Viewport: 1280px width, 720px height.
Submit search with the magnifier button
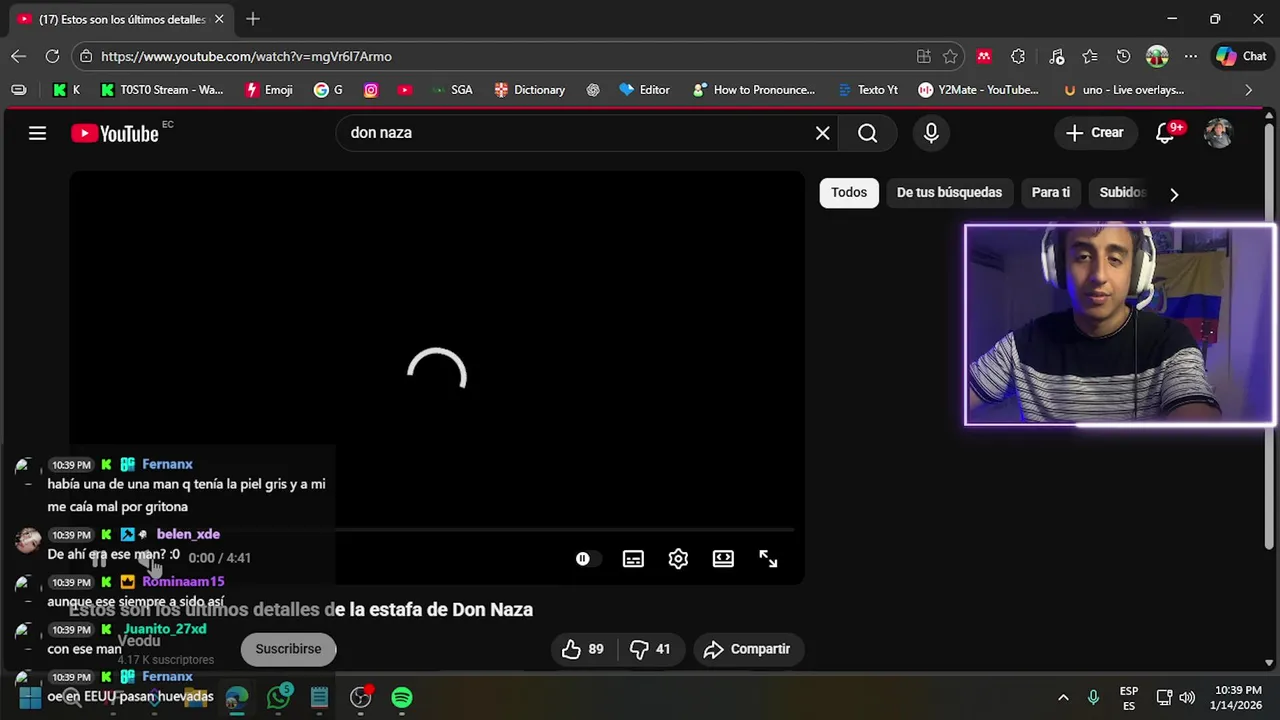pyautogui.click(x=867, y=133)
